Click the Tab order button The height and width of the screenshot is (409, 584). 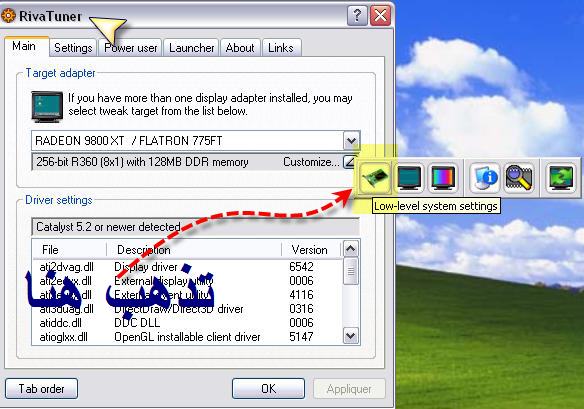41,389
